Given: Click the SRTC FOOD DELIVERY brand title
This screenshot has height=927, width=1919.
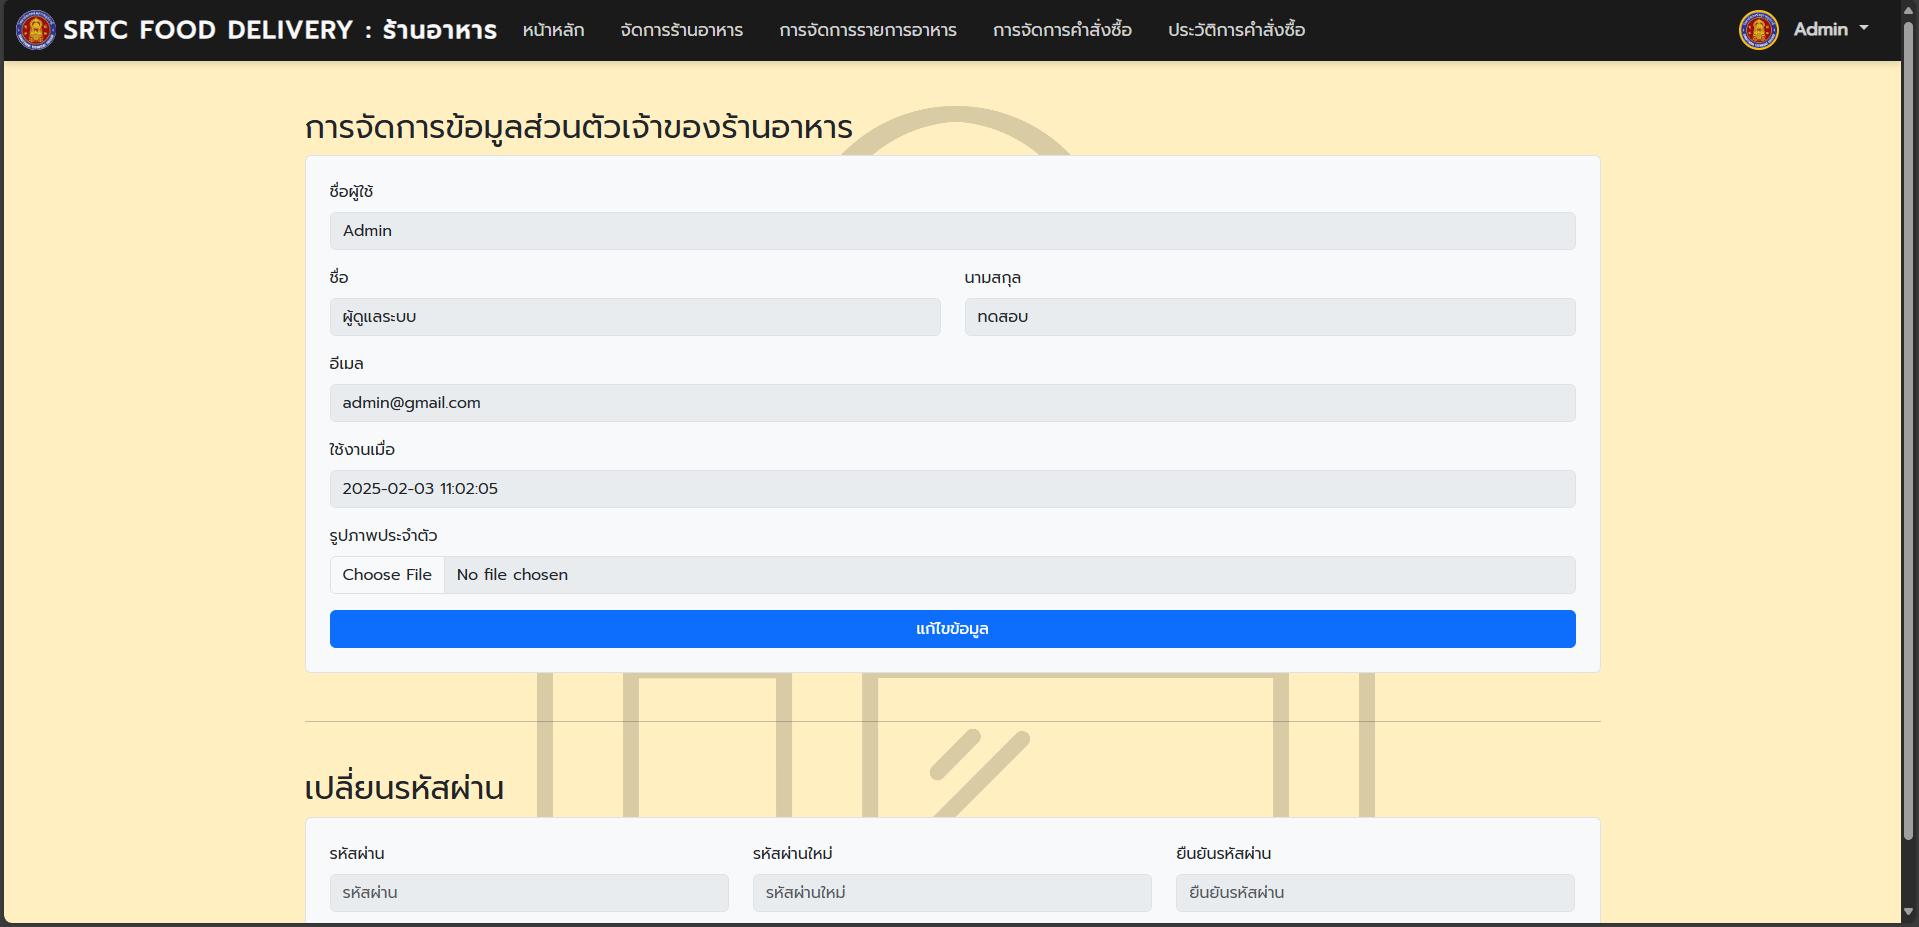Looking at the screenshot, I should click(x=280, y=30).
